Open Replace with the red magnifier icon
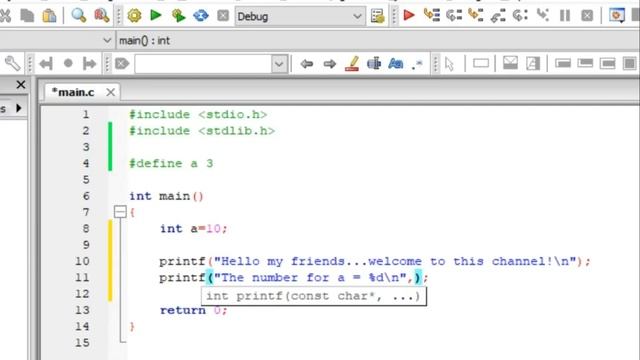 pyautogui.click(x=101, y=16)
